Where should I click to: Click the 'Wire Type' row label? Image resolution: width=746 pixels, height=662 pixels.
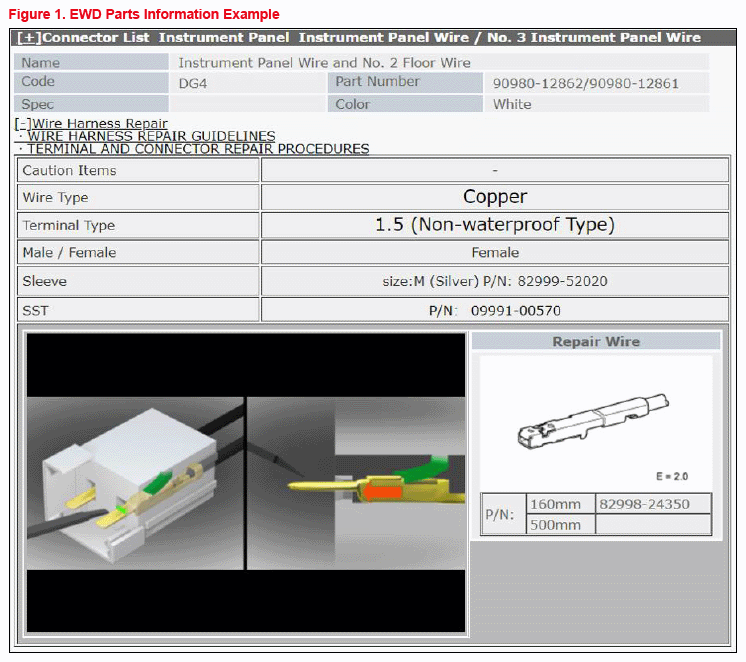point(138,198)
